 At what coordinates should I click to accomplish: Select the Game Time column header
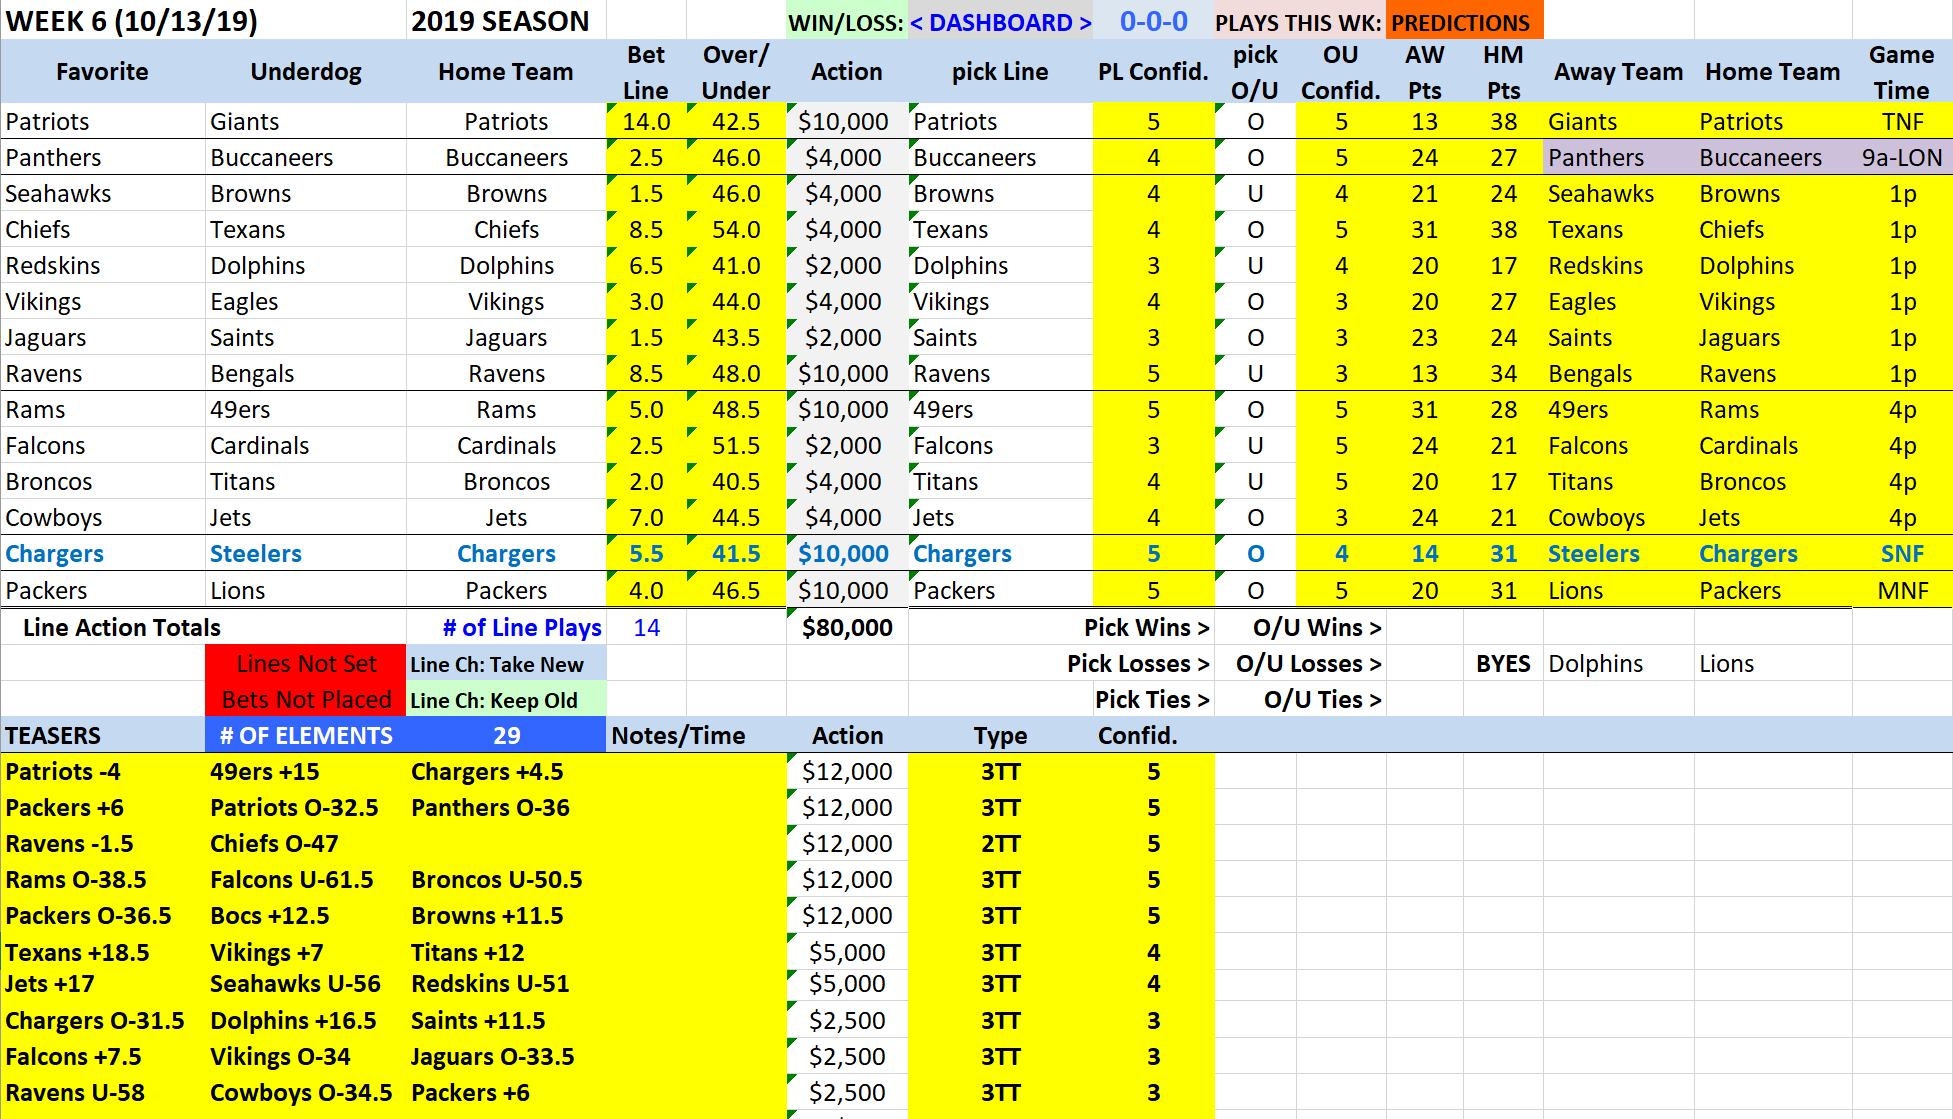point(1901,72)
